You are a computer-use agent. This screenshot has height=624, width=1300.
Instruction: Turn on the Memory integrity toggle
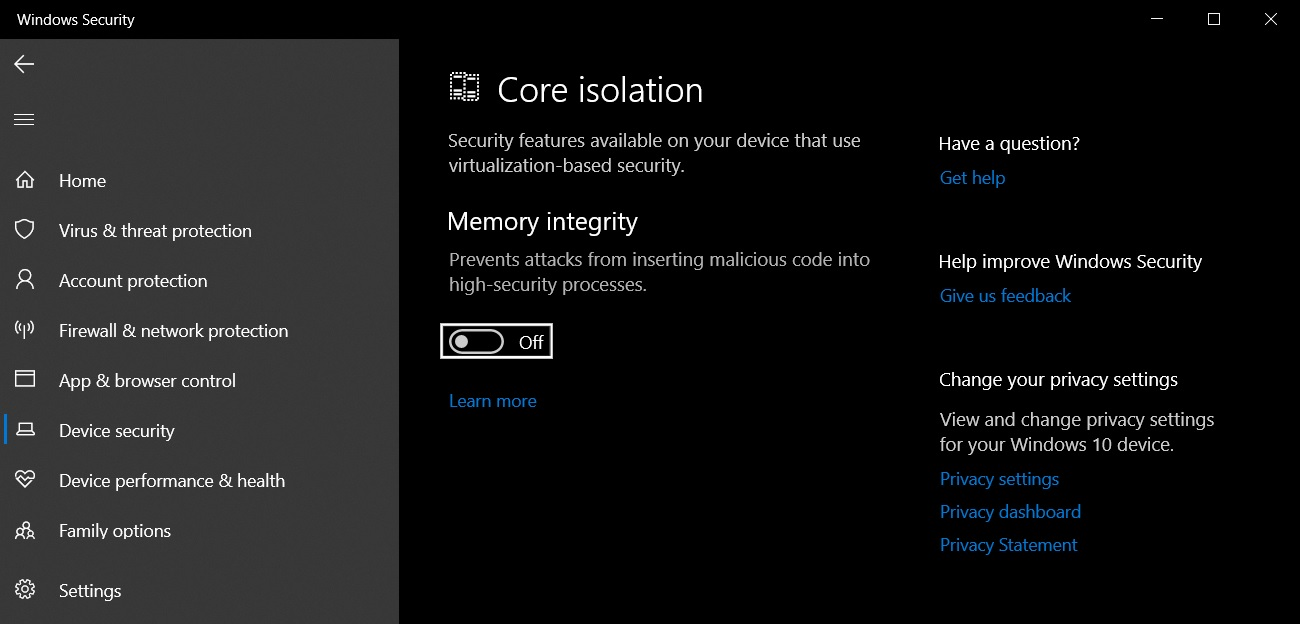477,342
